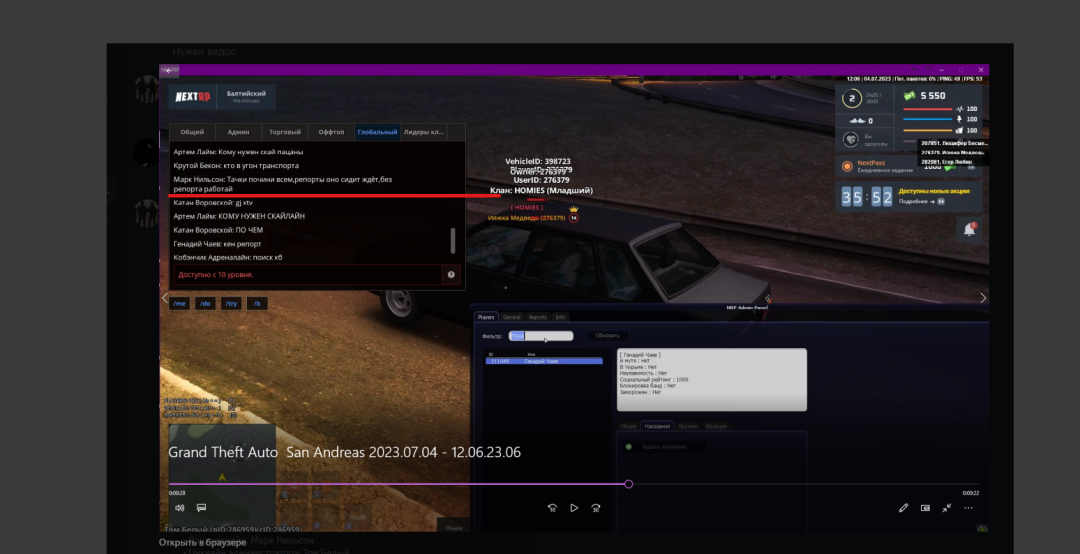Go to next image with right arrow
The height and width of the screenshot is (554, 1080).
point(983,298)
